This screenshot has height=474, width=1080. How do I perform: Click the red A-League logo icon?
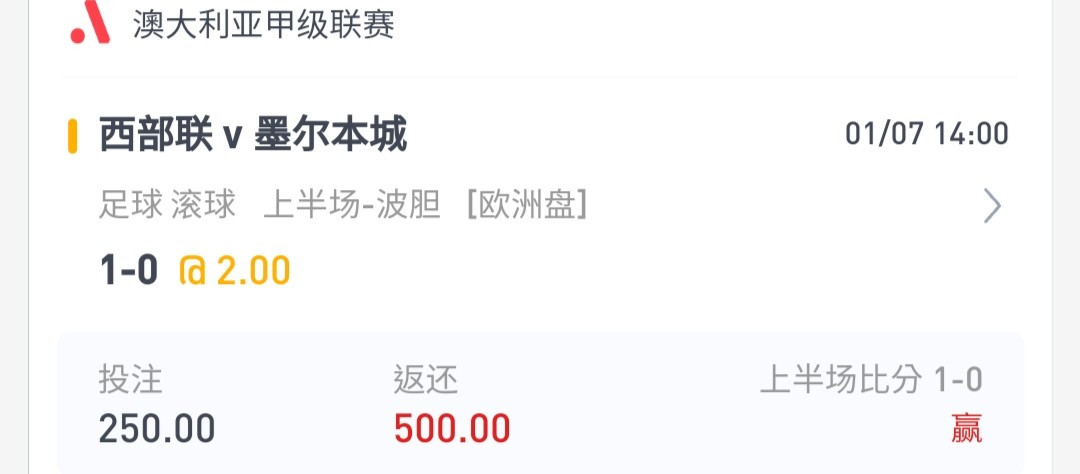pyautogui.click(x=90, y=22)
